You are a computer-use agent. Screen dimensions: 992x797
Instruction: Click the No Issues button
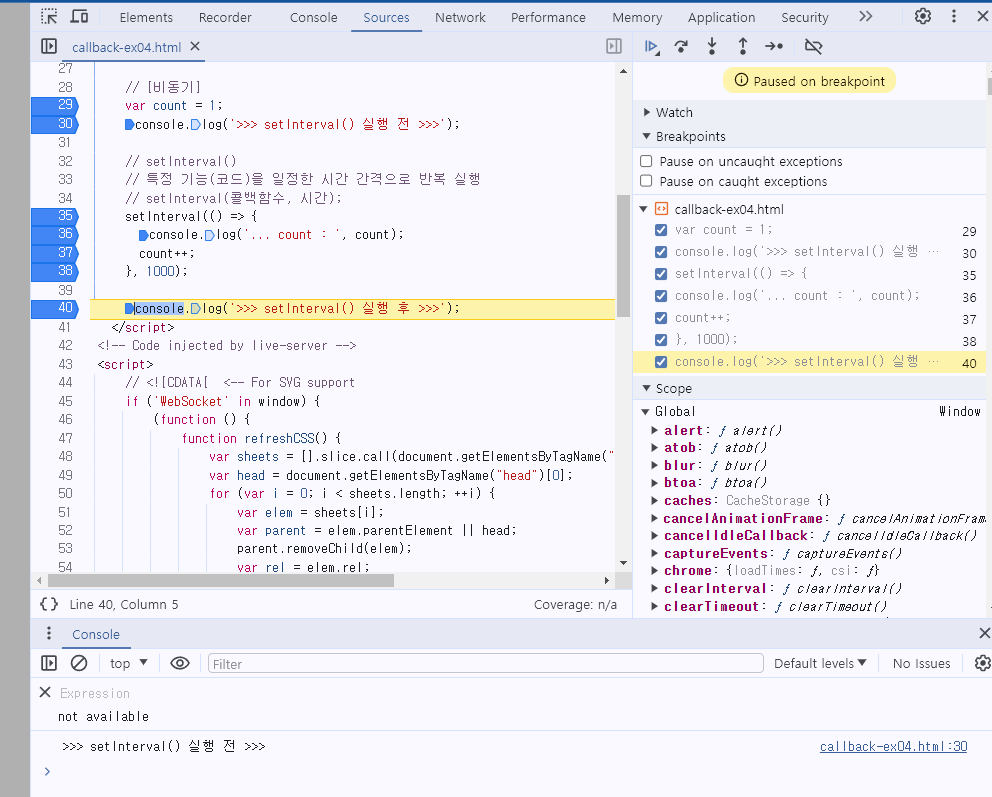(921, 663)
